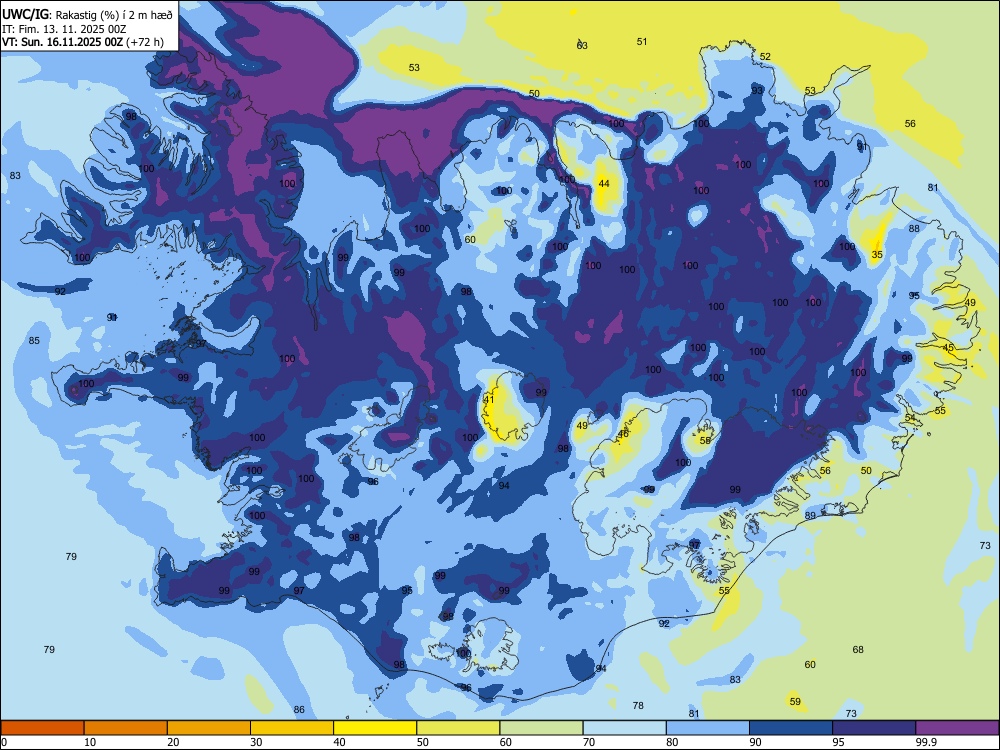
Task: Select the '95' value on the eastern map
Action: coord(915,296)
